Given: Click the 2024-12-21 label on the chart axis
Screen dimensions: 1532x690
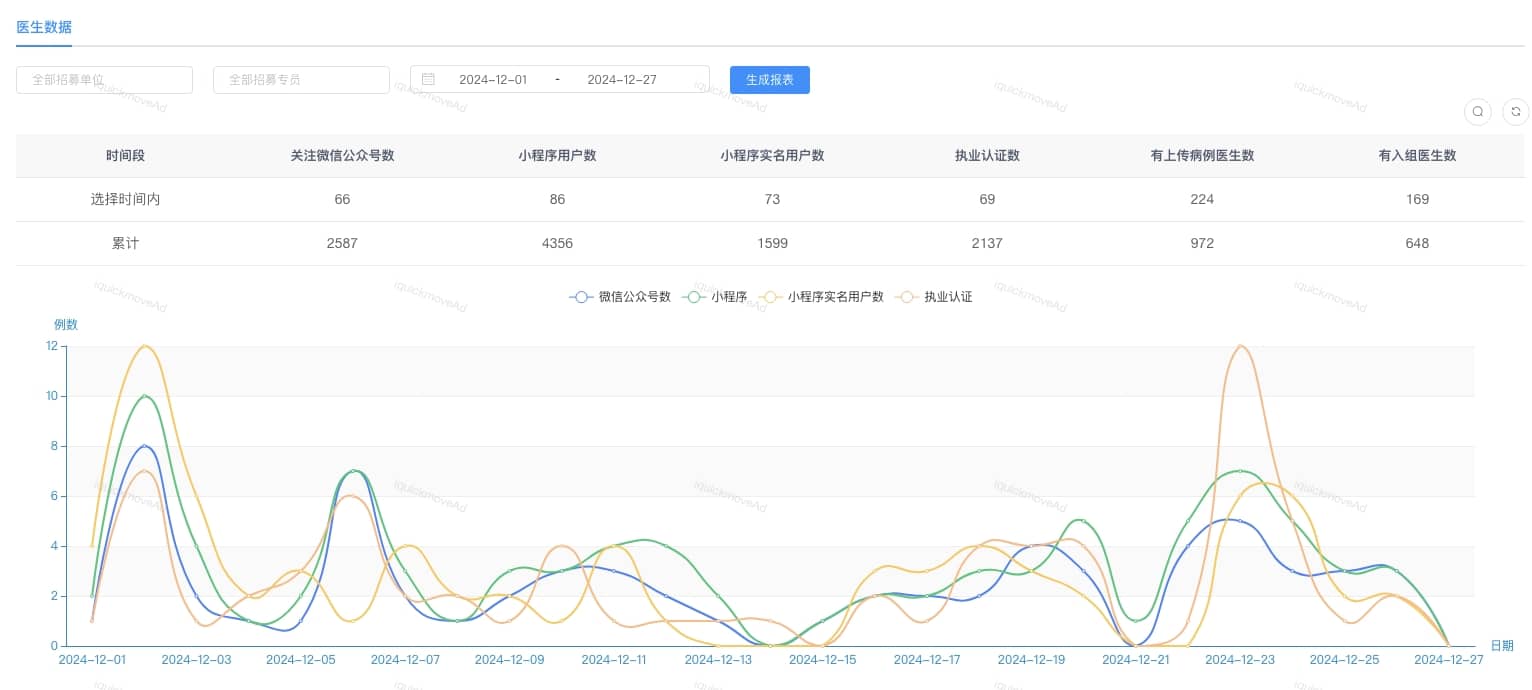Looking at the screenshot, I should coord(1135,660).
